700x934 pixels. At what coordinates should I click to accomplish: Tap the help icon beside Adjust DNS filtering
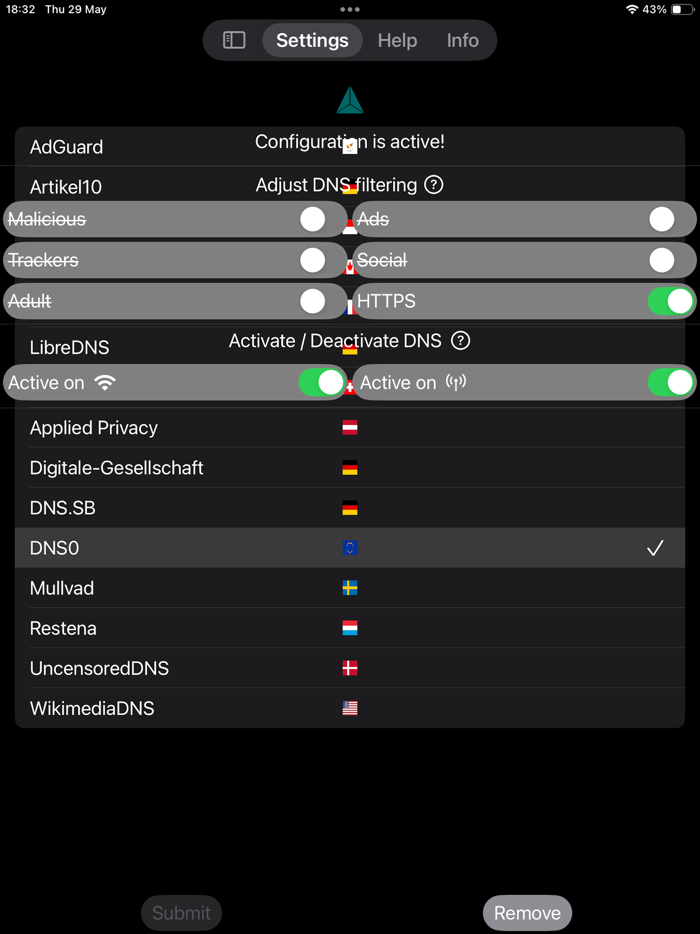(x=436, y=185)
